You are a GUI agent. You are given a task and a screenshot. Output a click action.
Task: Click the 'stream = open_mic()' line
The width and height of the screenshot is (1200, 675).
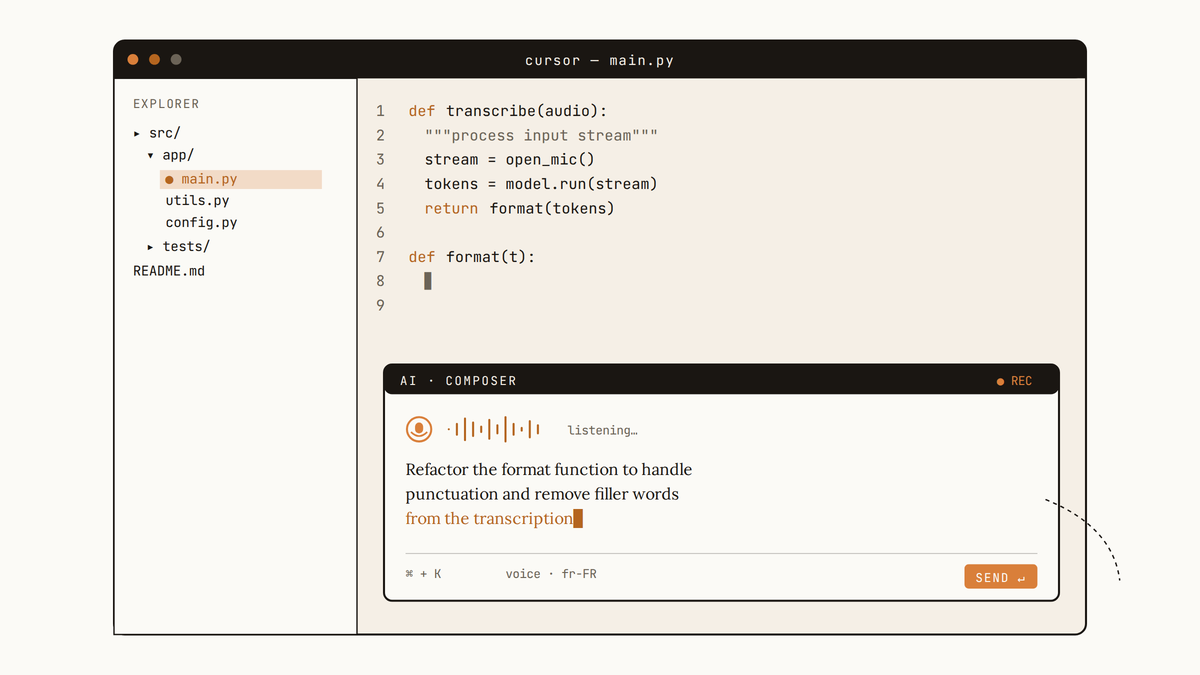click(x=510, y=160)
